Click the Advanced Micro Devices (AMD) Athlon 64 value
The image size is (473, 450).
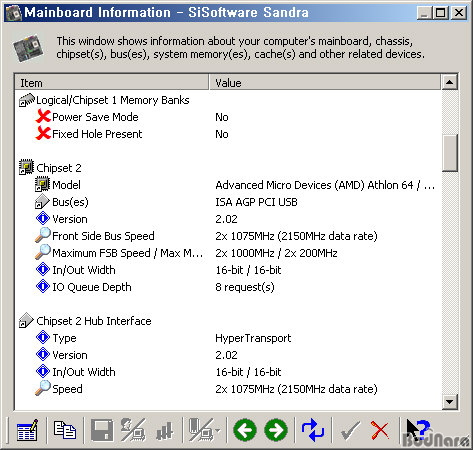click(x=325, y=185)
